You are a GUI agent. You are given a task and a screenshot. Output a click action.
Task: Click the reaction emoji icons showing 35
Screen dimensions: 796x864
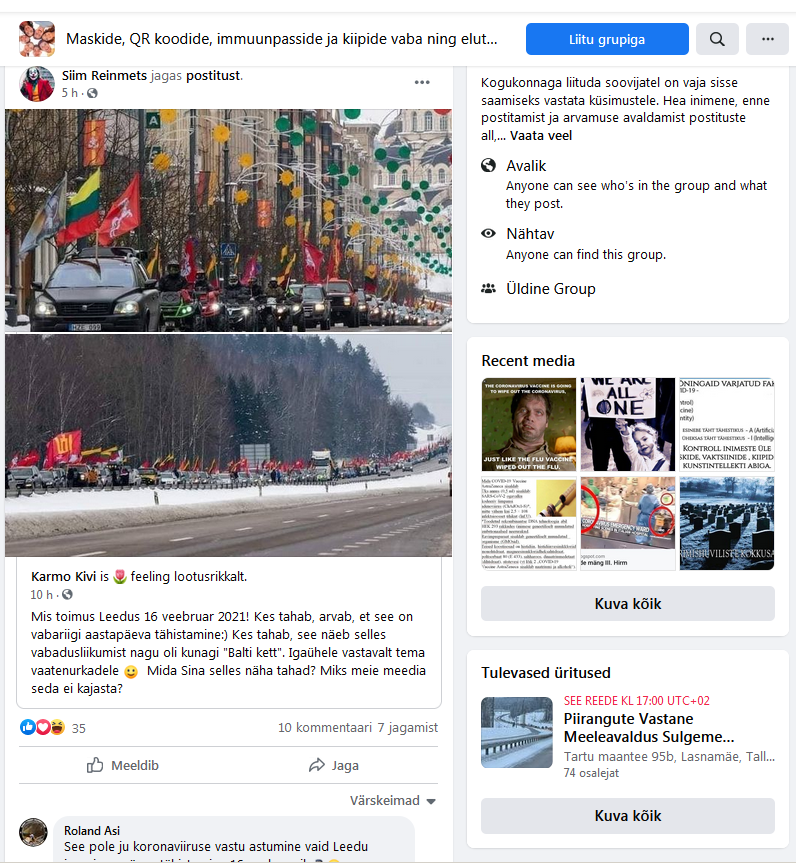43,727
